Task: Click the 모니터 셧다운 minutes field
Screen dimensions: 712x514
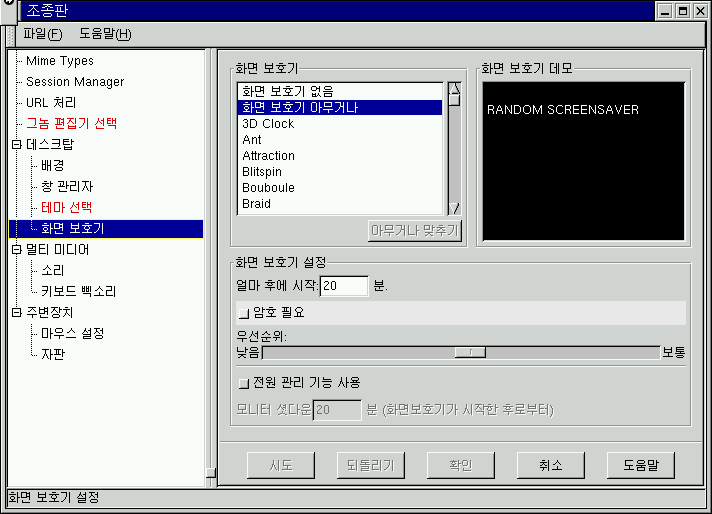Action: coord(337,410)
